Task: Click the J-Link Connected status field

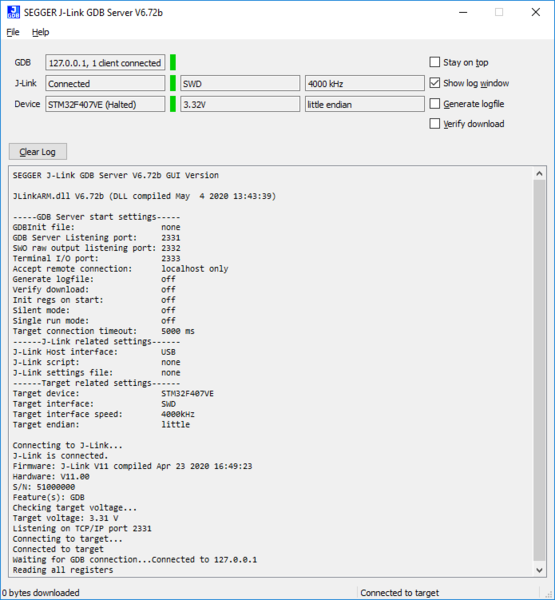Action: pyautogui.click(x=105, y=83)
